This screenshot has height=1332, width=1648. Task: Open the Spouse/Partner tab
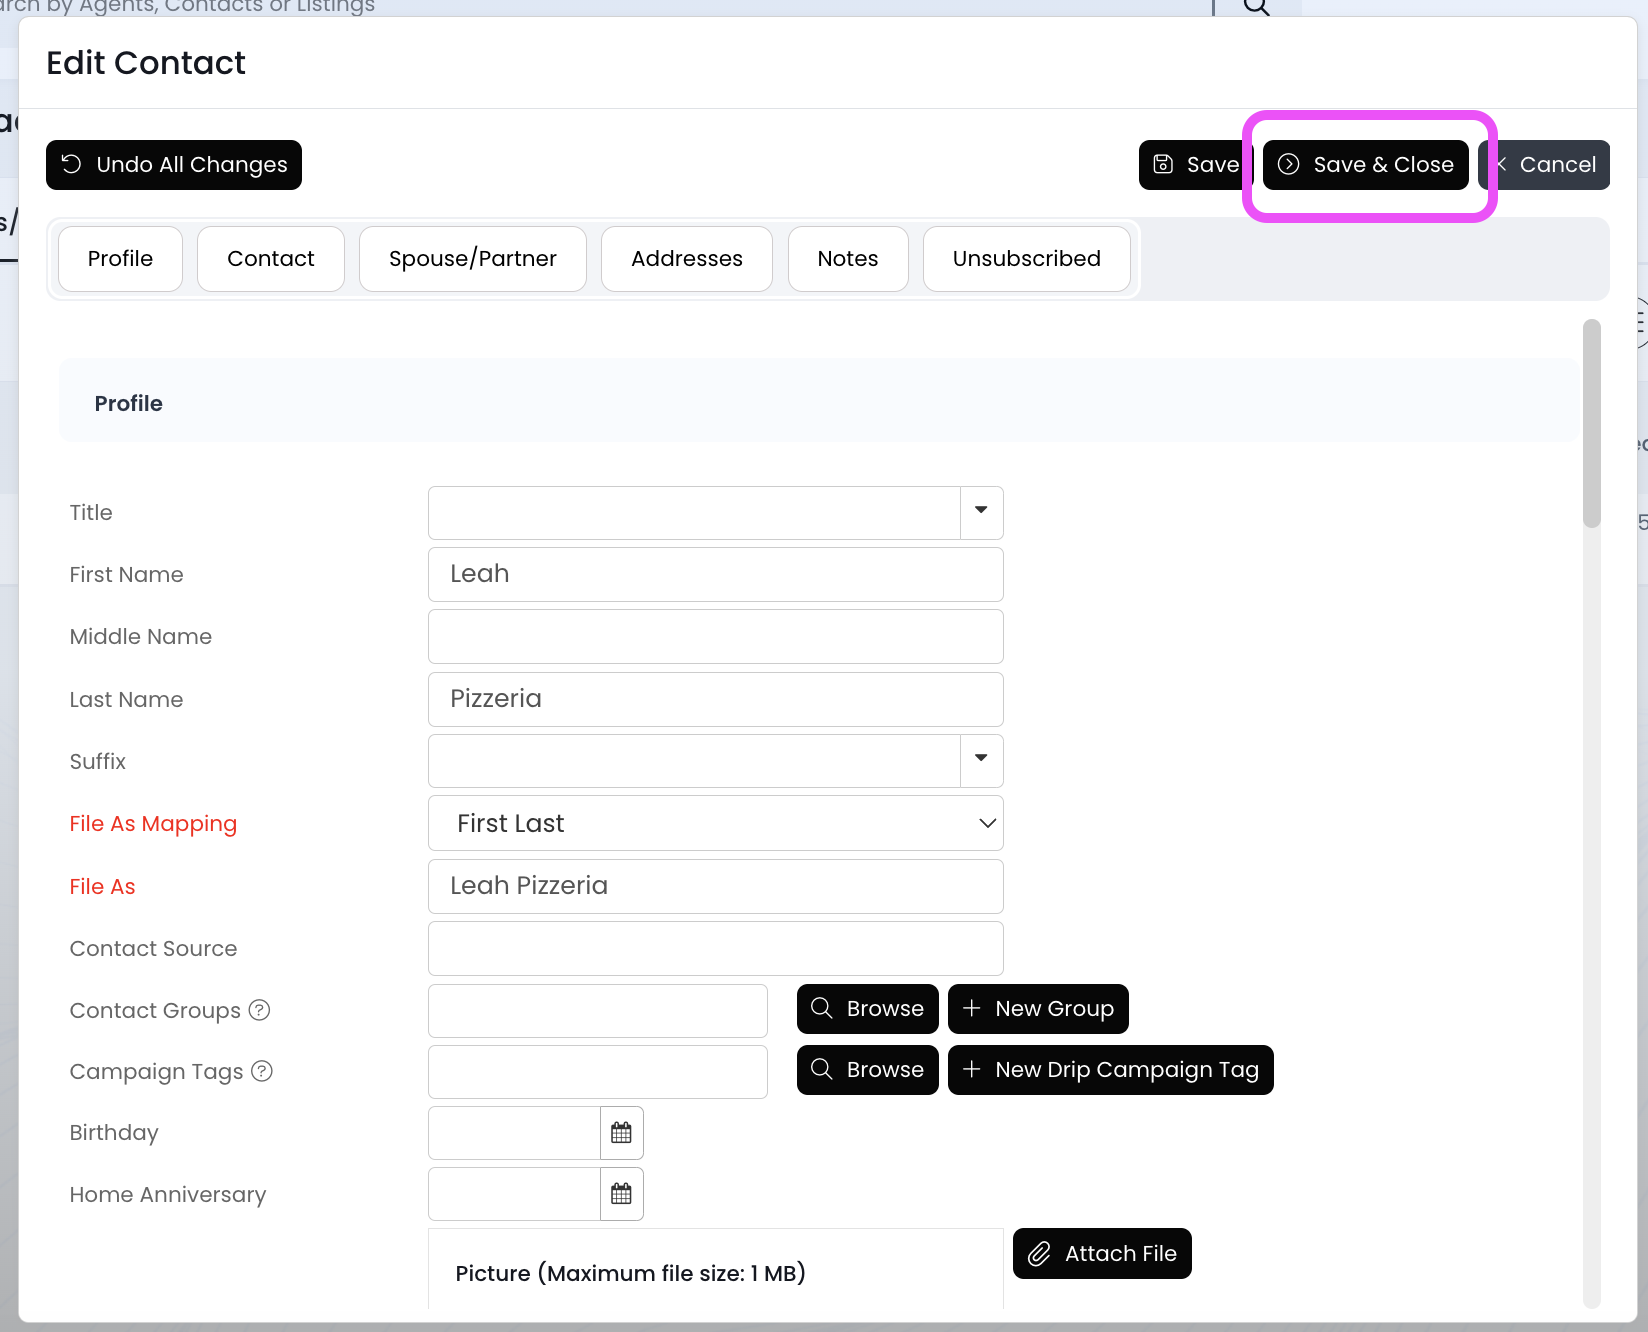[x=472, y=259]
